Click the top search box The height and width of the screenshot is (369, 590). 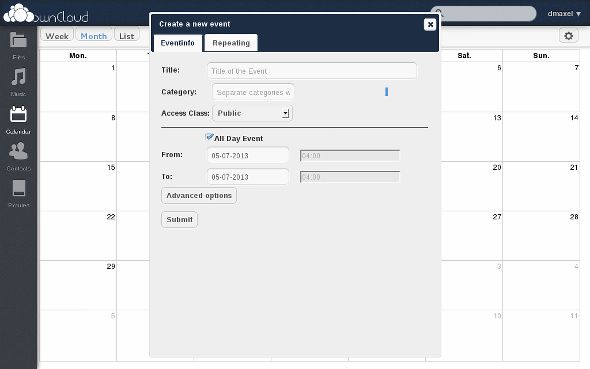(x=483, y=14)
